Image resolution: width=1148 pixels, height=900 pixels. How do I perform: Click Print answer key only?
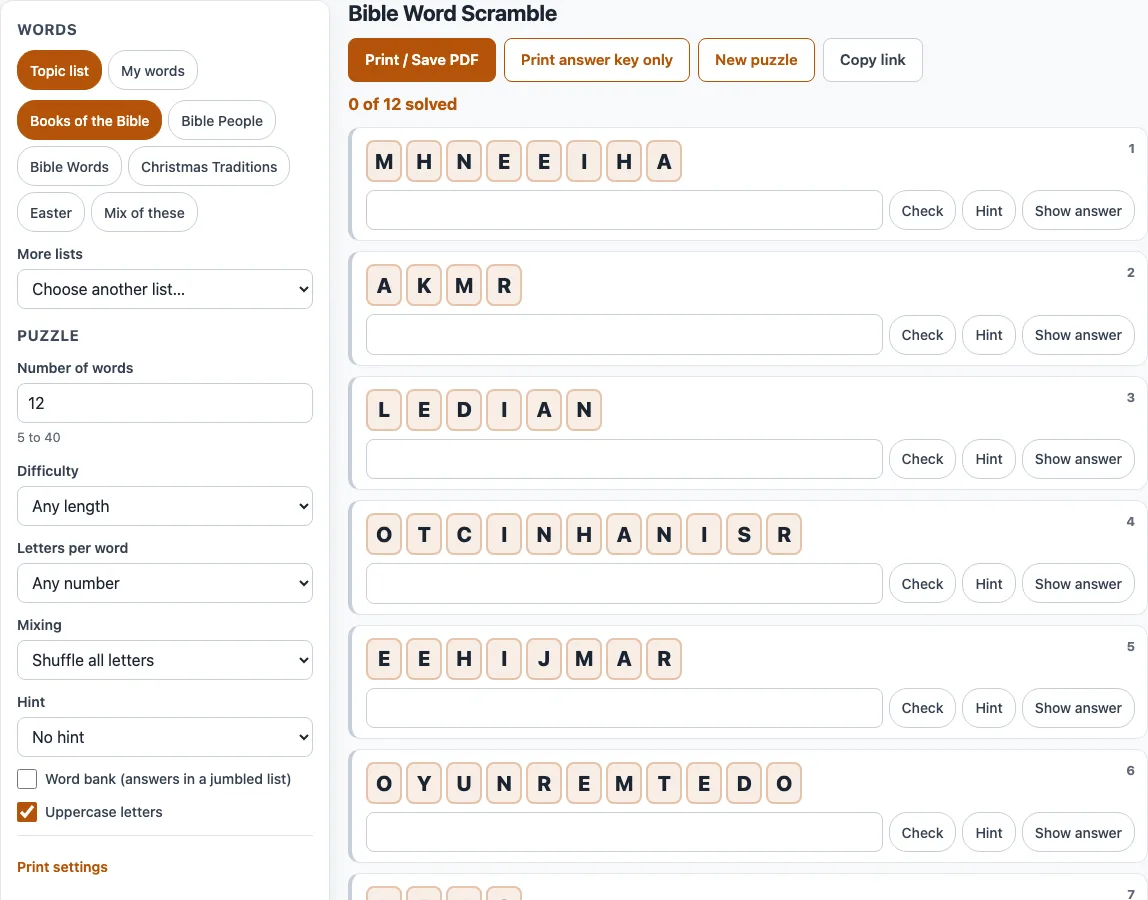(x=597, y=60)
